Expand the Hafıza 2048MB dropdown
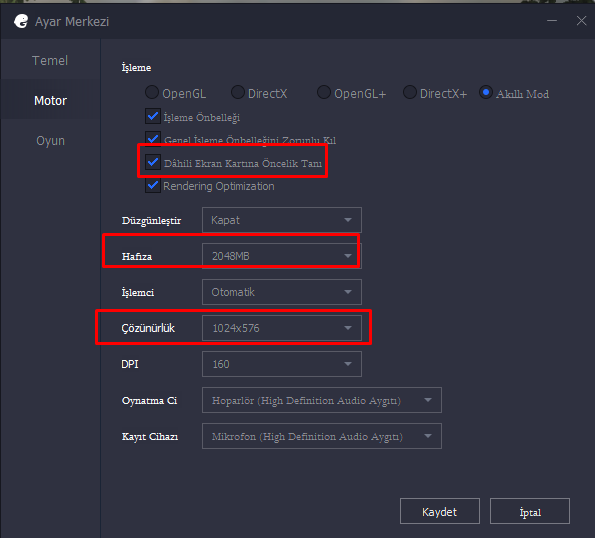This screenshot has width=595, height=538. 282,256
